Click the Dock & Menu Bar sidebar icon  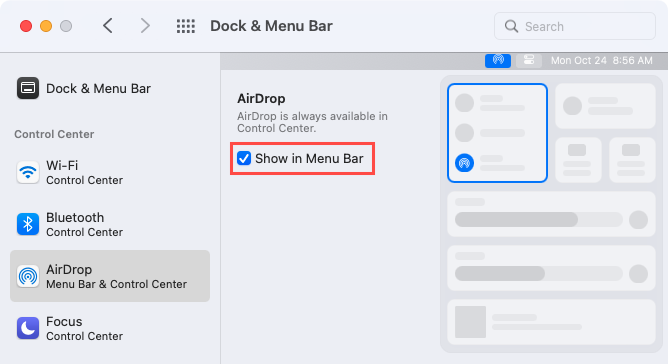[x=28, y=88]
